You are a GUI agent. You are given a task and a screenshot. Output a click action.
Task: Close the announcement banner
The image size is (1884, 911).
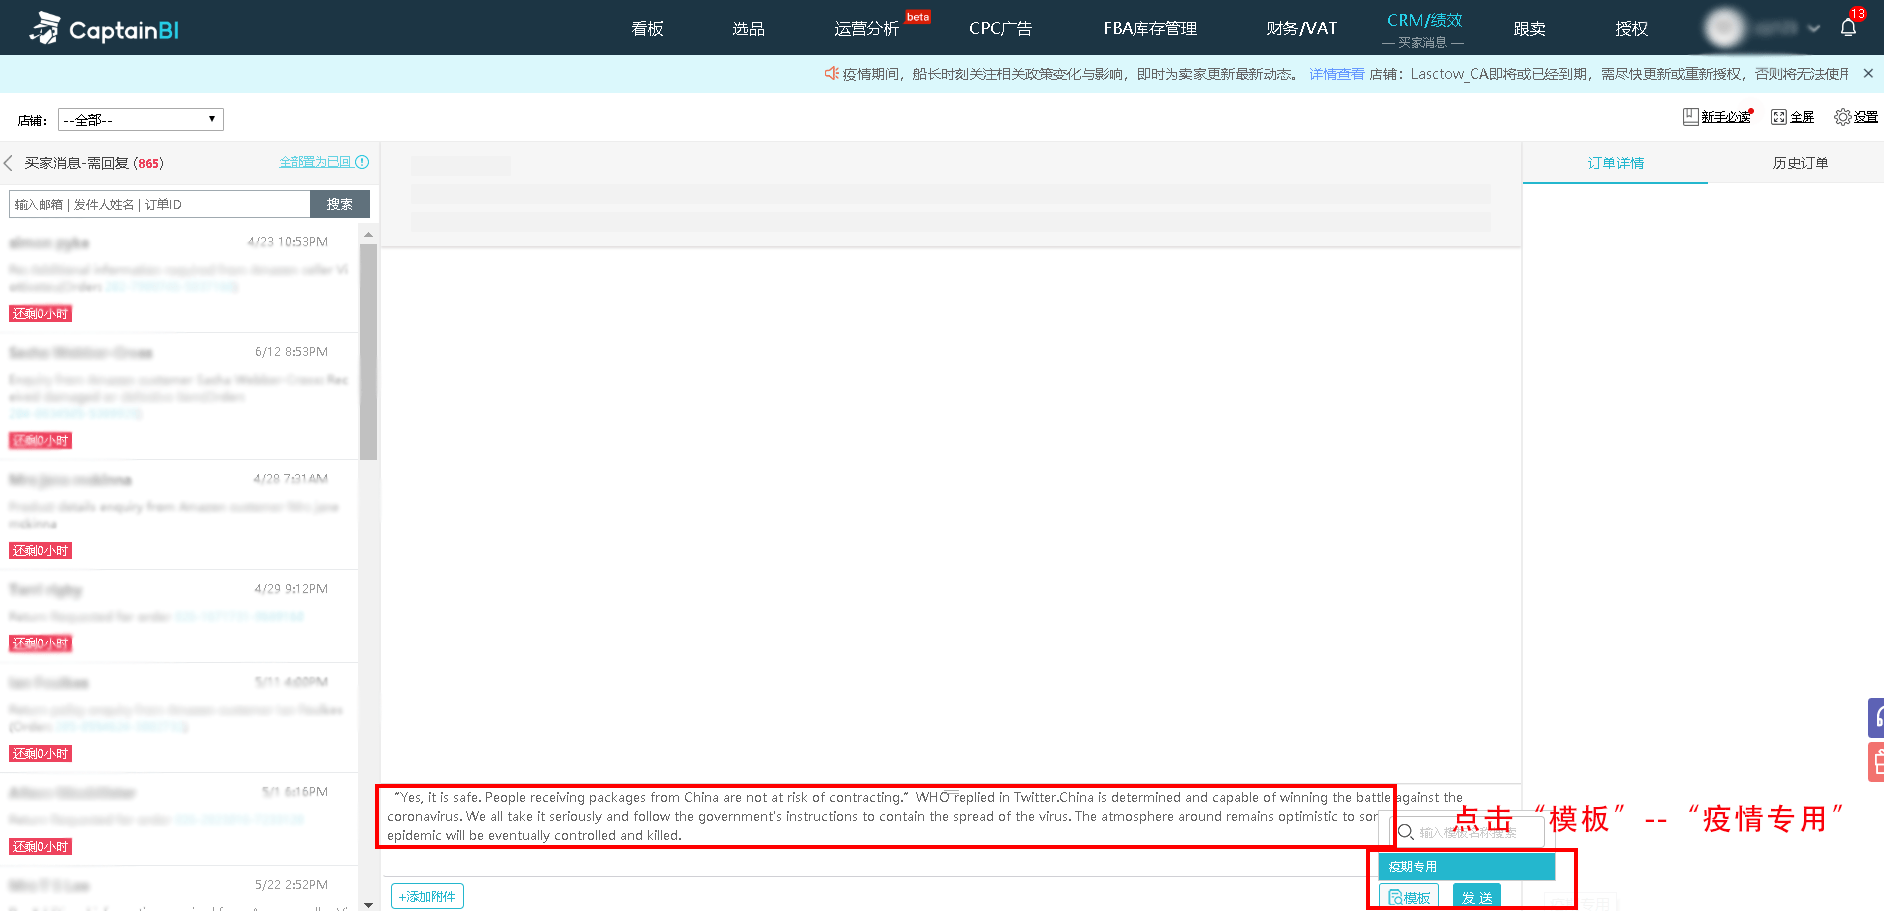pyautogui.click(x=1868, y=74)
